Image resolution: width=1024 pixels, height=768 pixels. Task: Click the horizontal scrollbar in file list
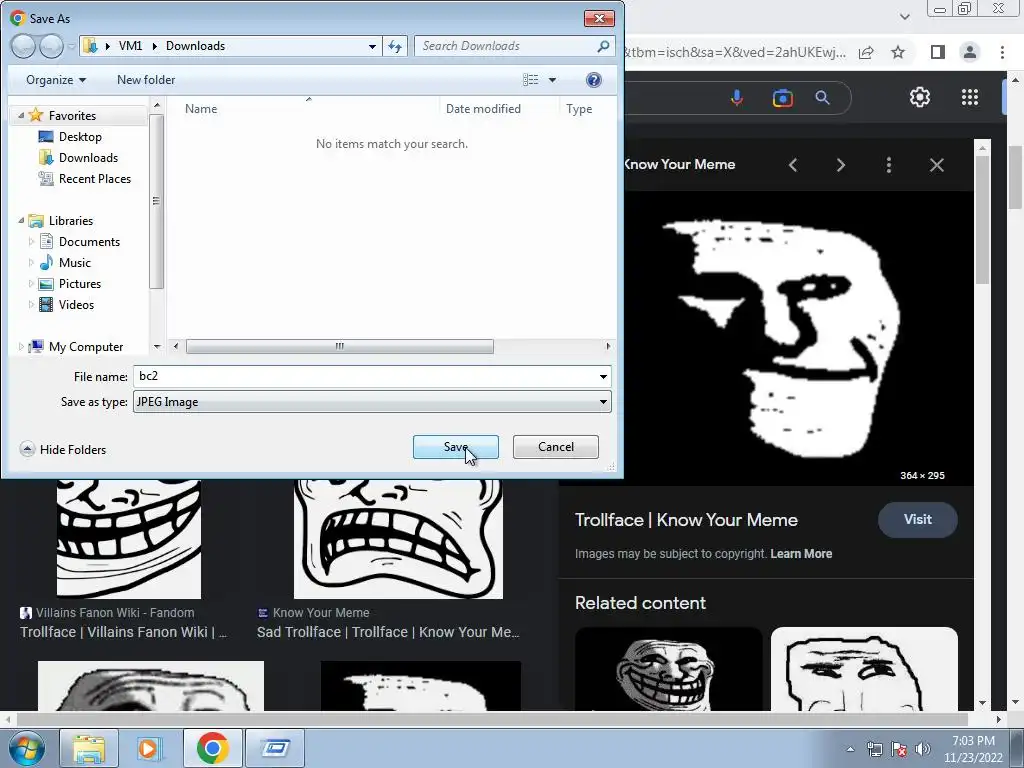[x=340, y=346]
